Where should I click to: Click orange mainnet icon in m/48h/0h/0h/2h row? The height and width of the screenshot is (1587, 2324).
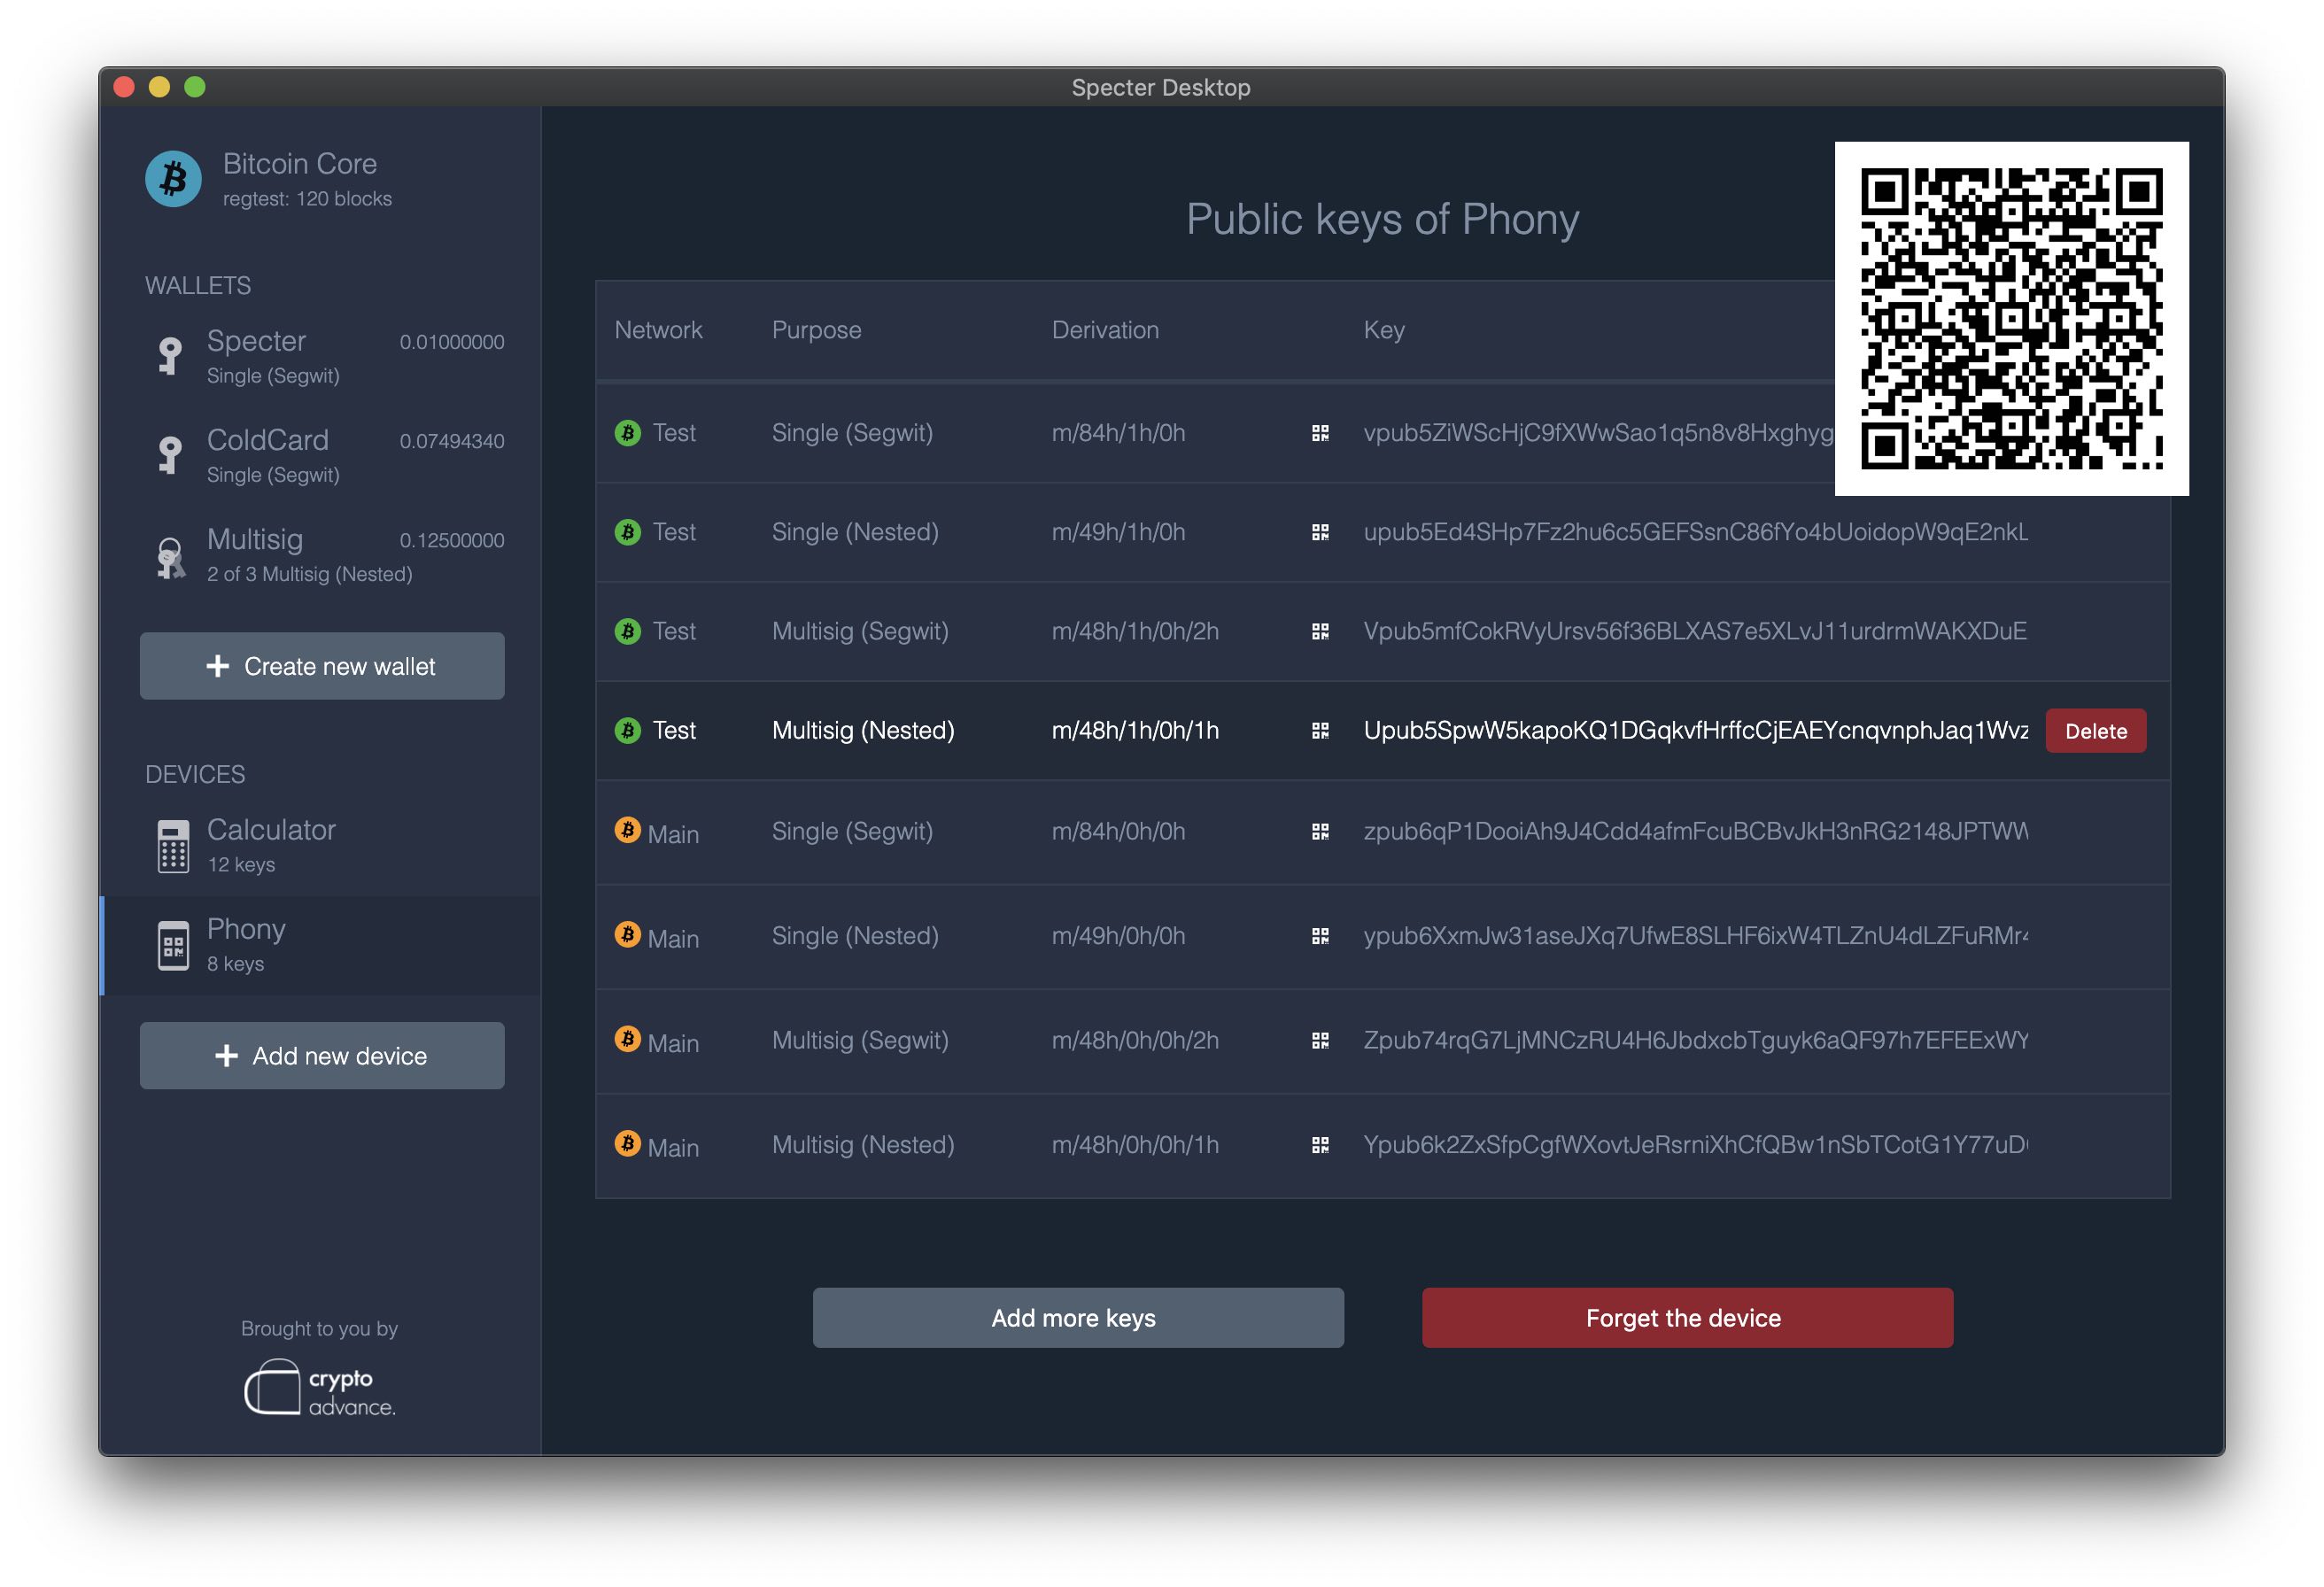coord(627,1039)
